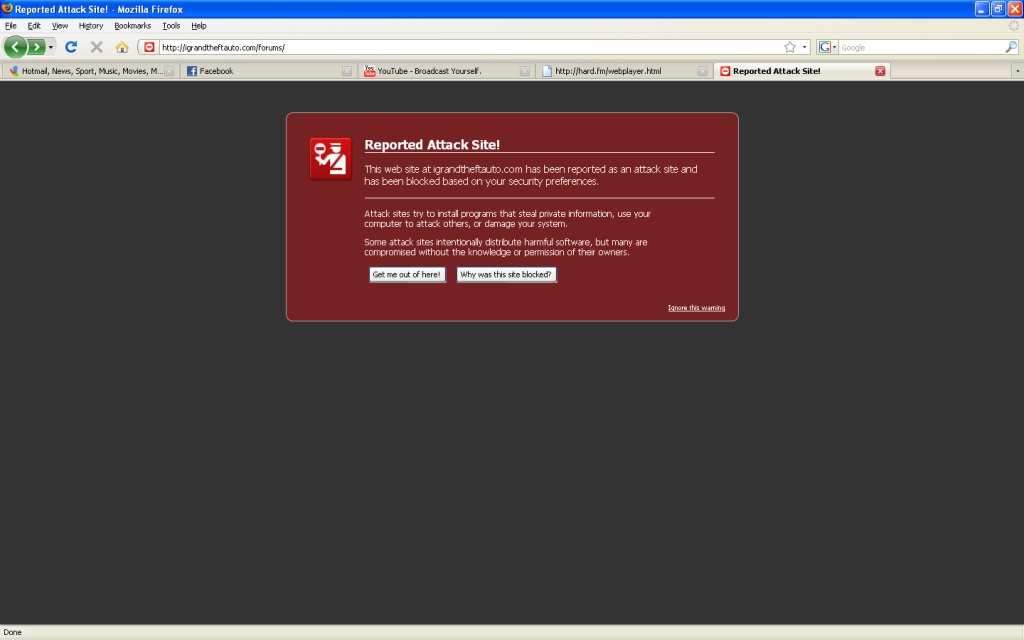The height and width of the screenshot is (640, 1024).
Task: Click the 'Reported Attack Site!' heading
Action: tap(432, 145)
